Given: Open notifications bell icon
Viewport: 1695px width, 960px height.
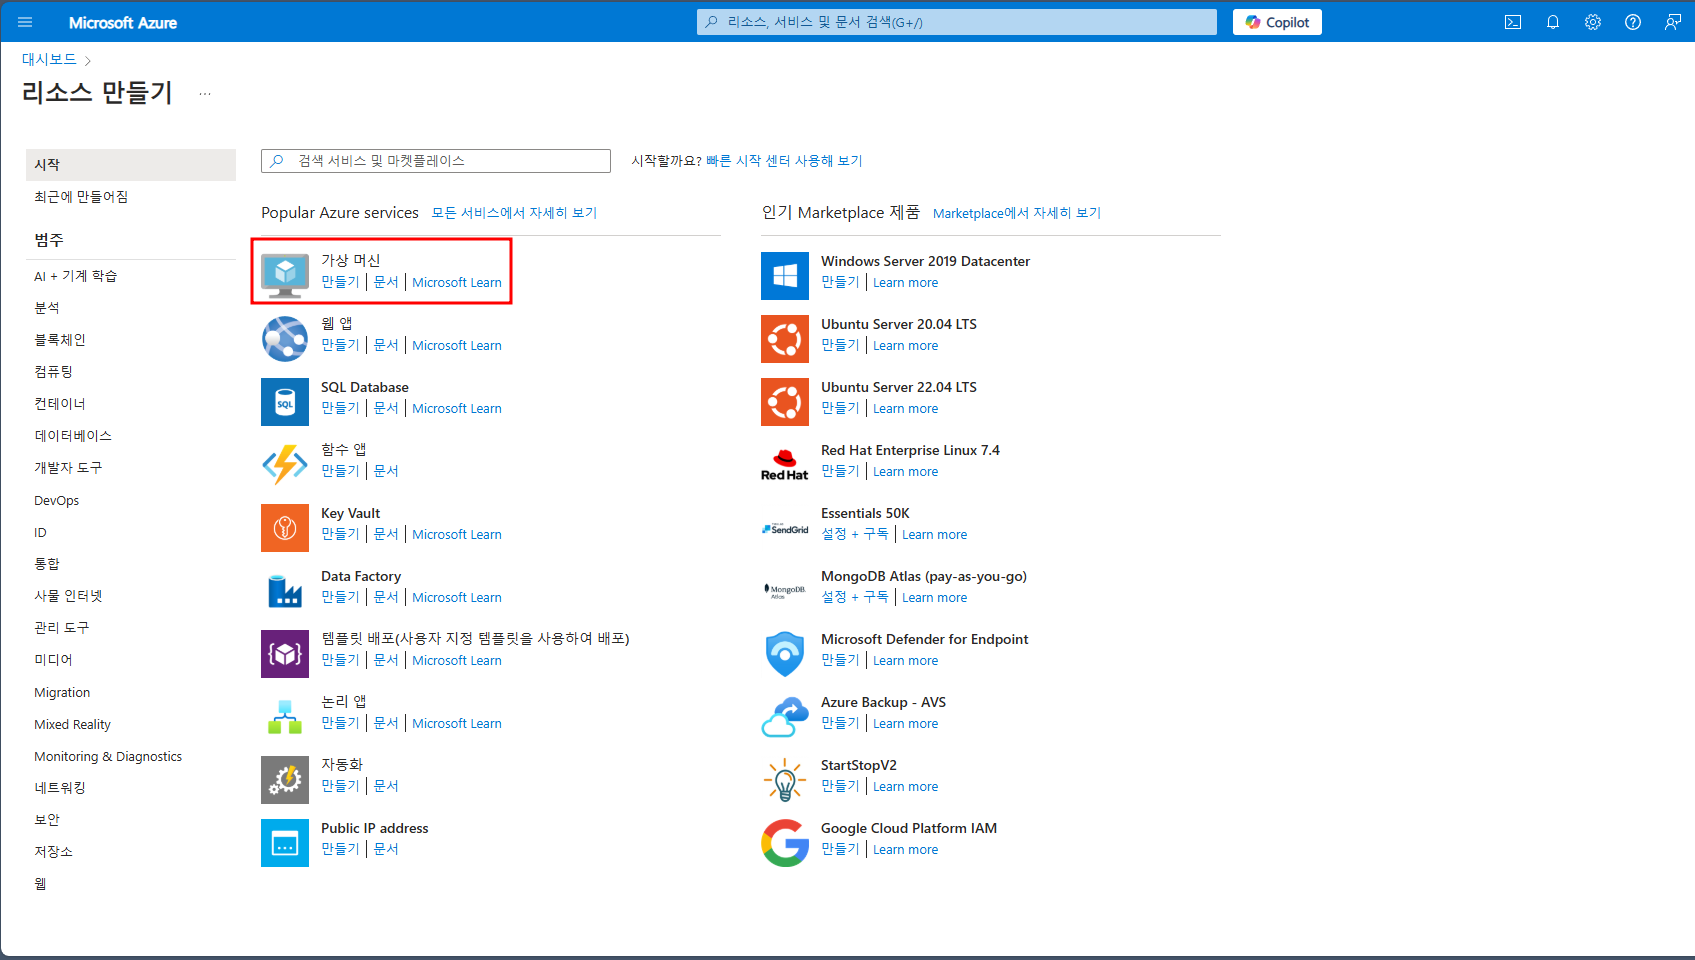Looking at the screenshot, I should click(x=1553, y=22).
